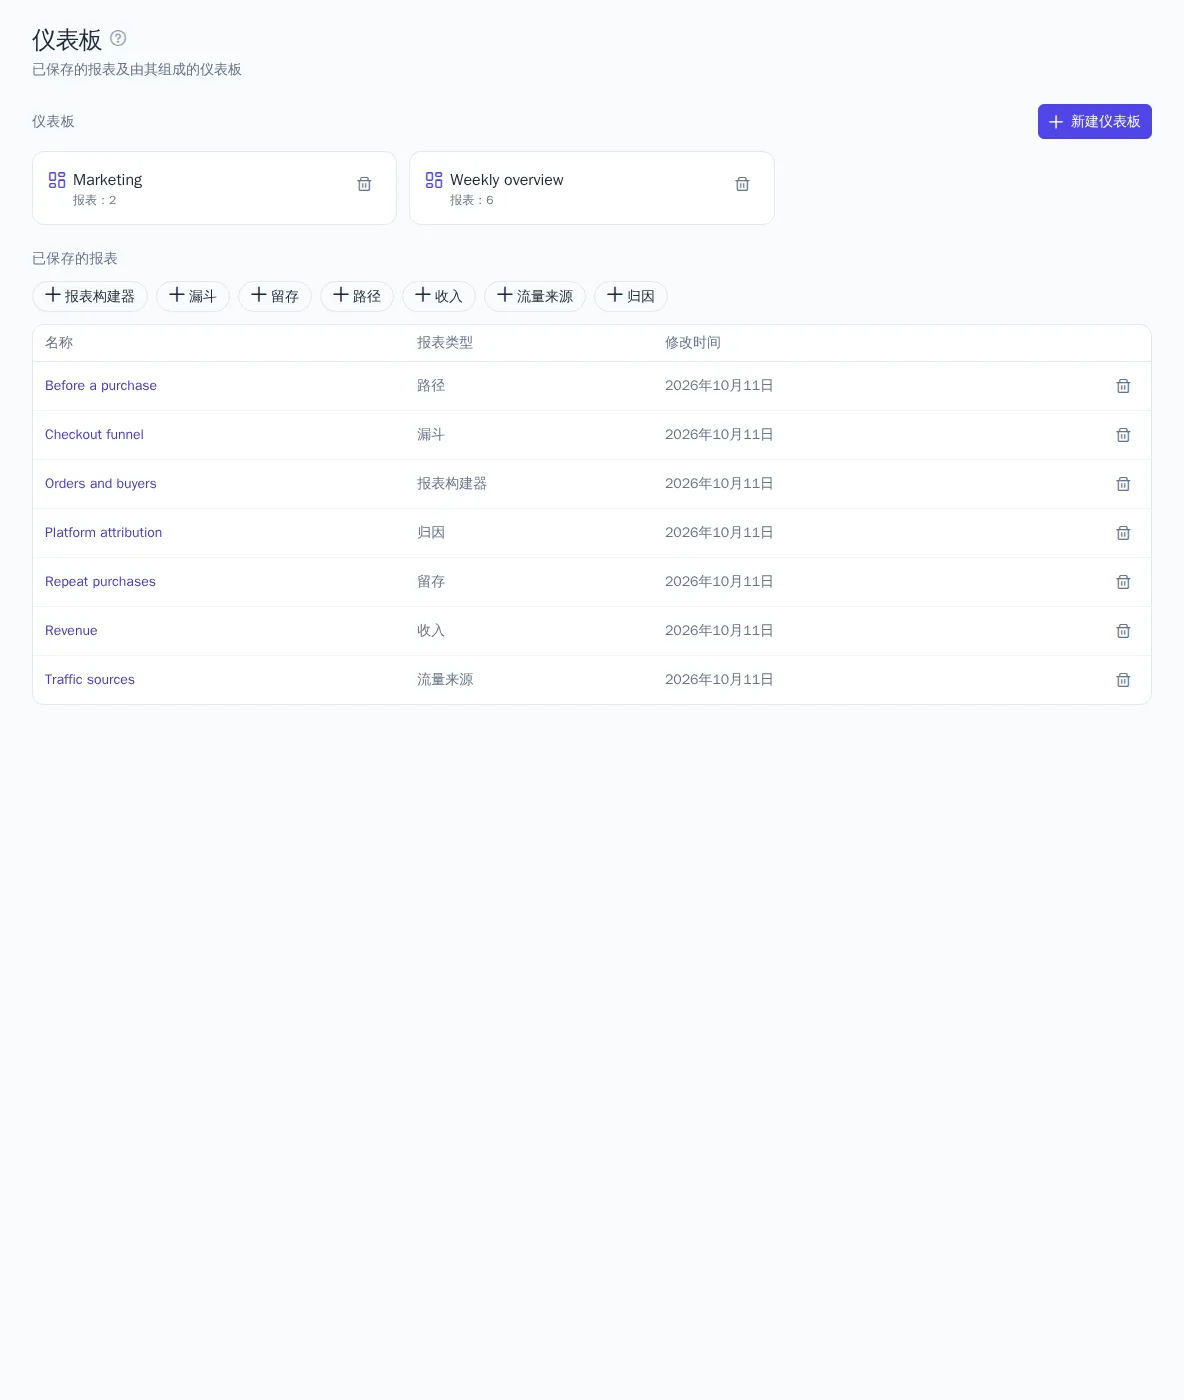Click the 新建仪表板 button
The height and width of the screenshot is (1400, 1184).
(x=1094, y=121)
